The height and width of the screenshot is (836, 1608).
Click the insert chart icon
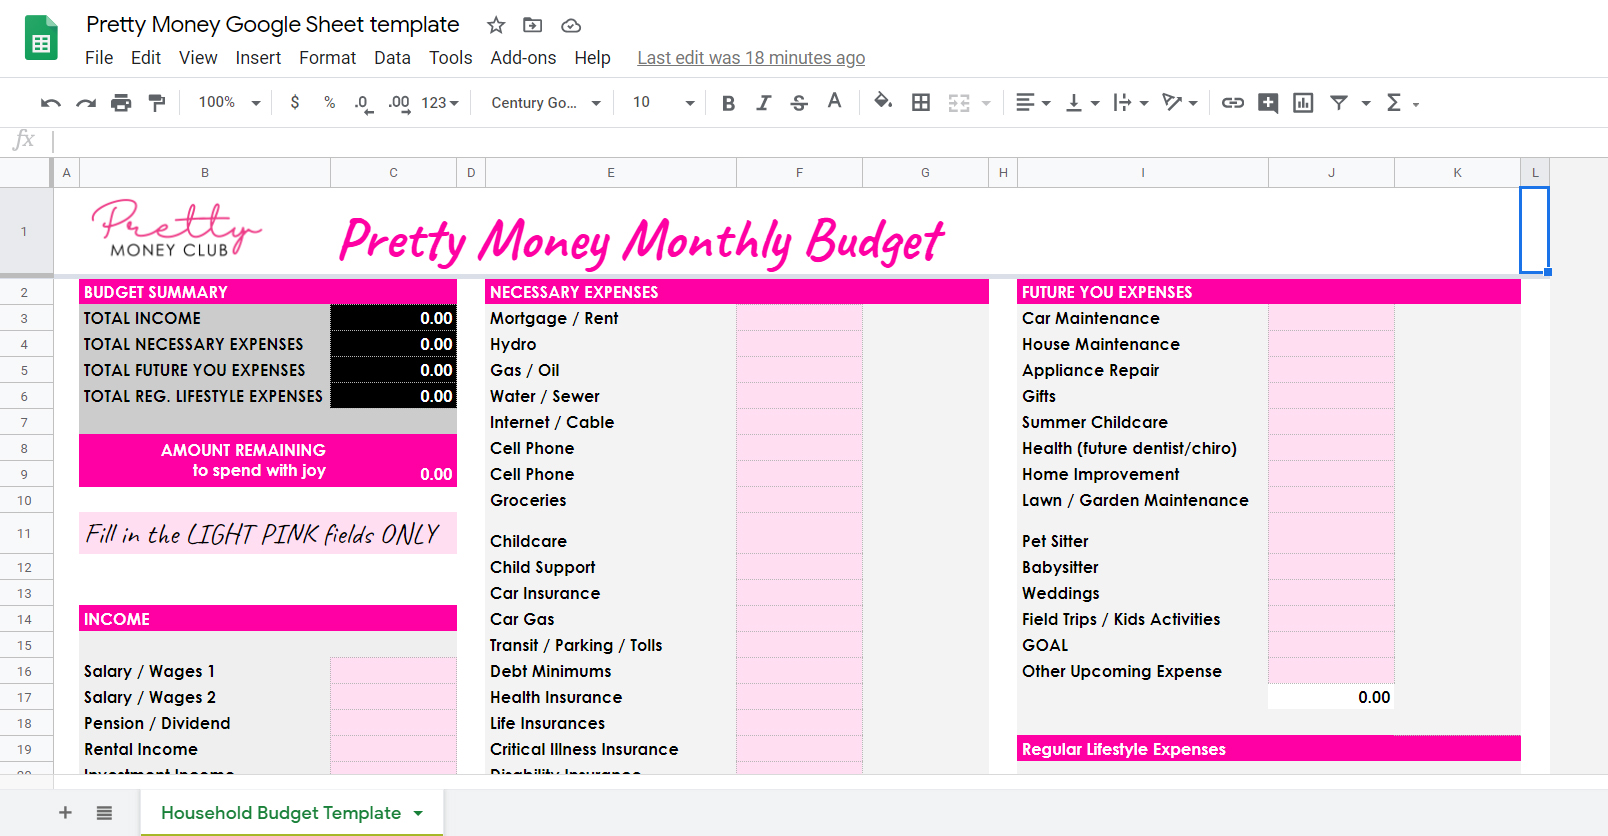coord(1303,103)
